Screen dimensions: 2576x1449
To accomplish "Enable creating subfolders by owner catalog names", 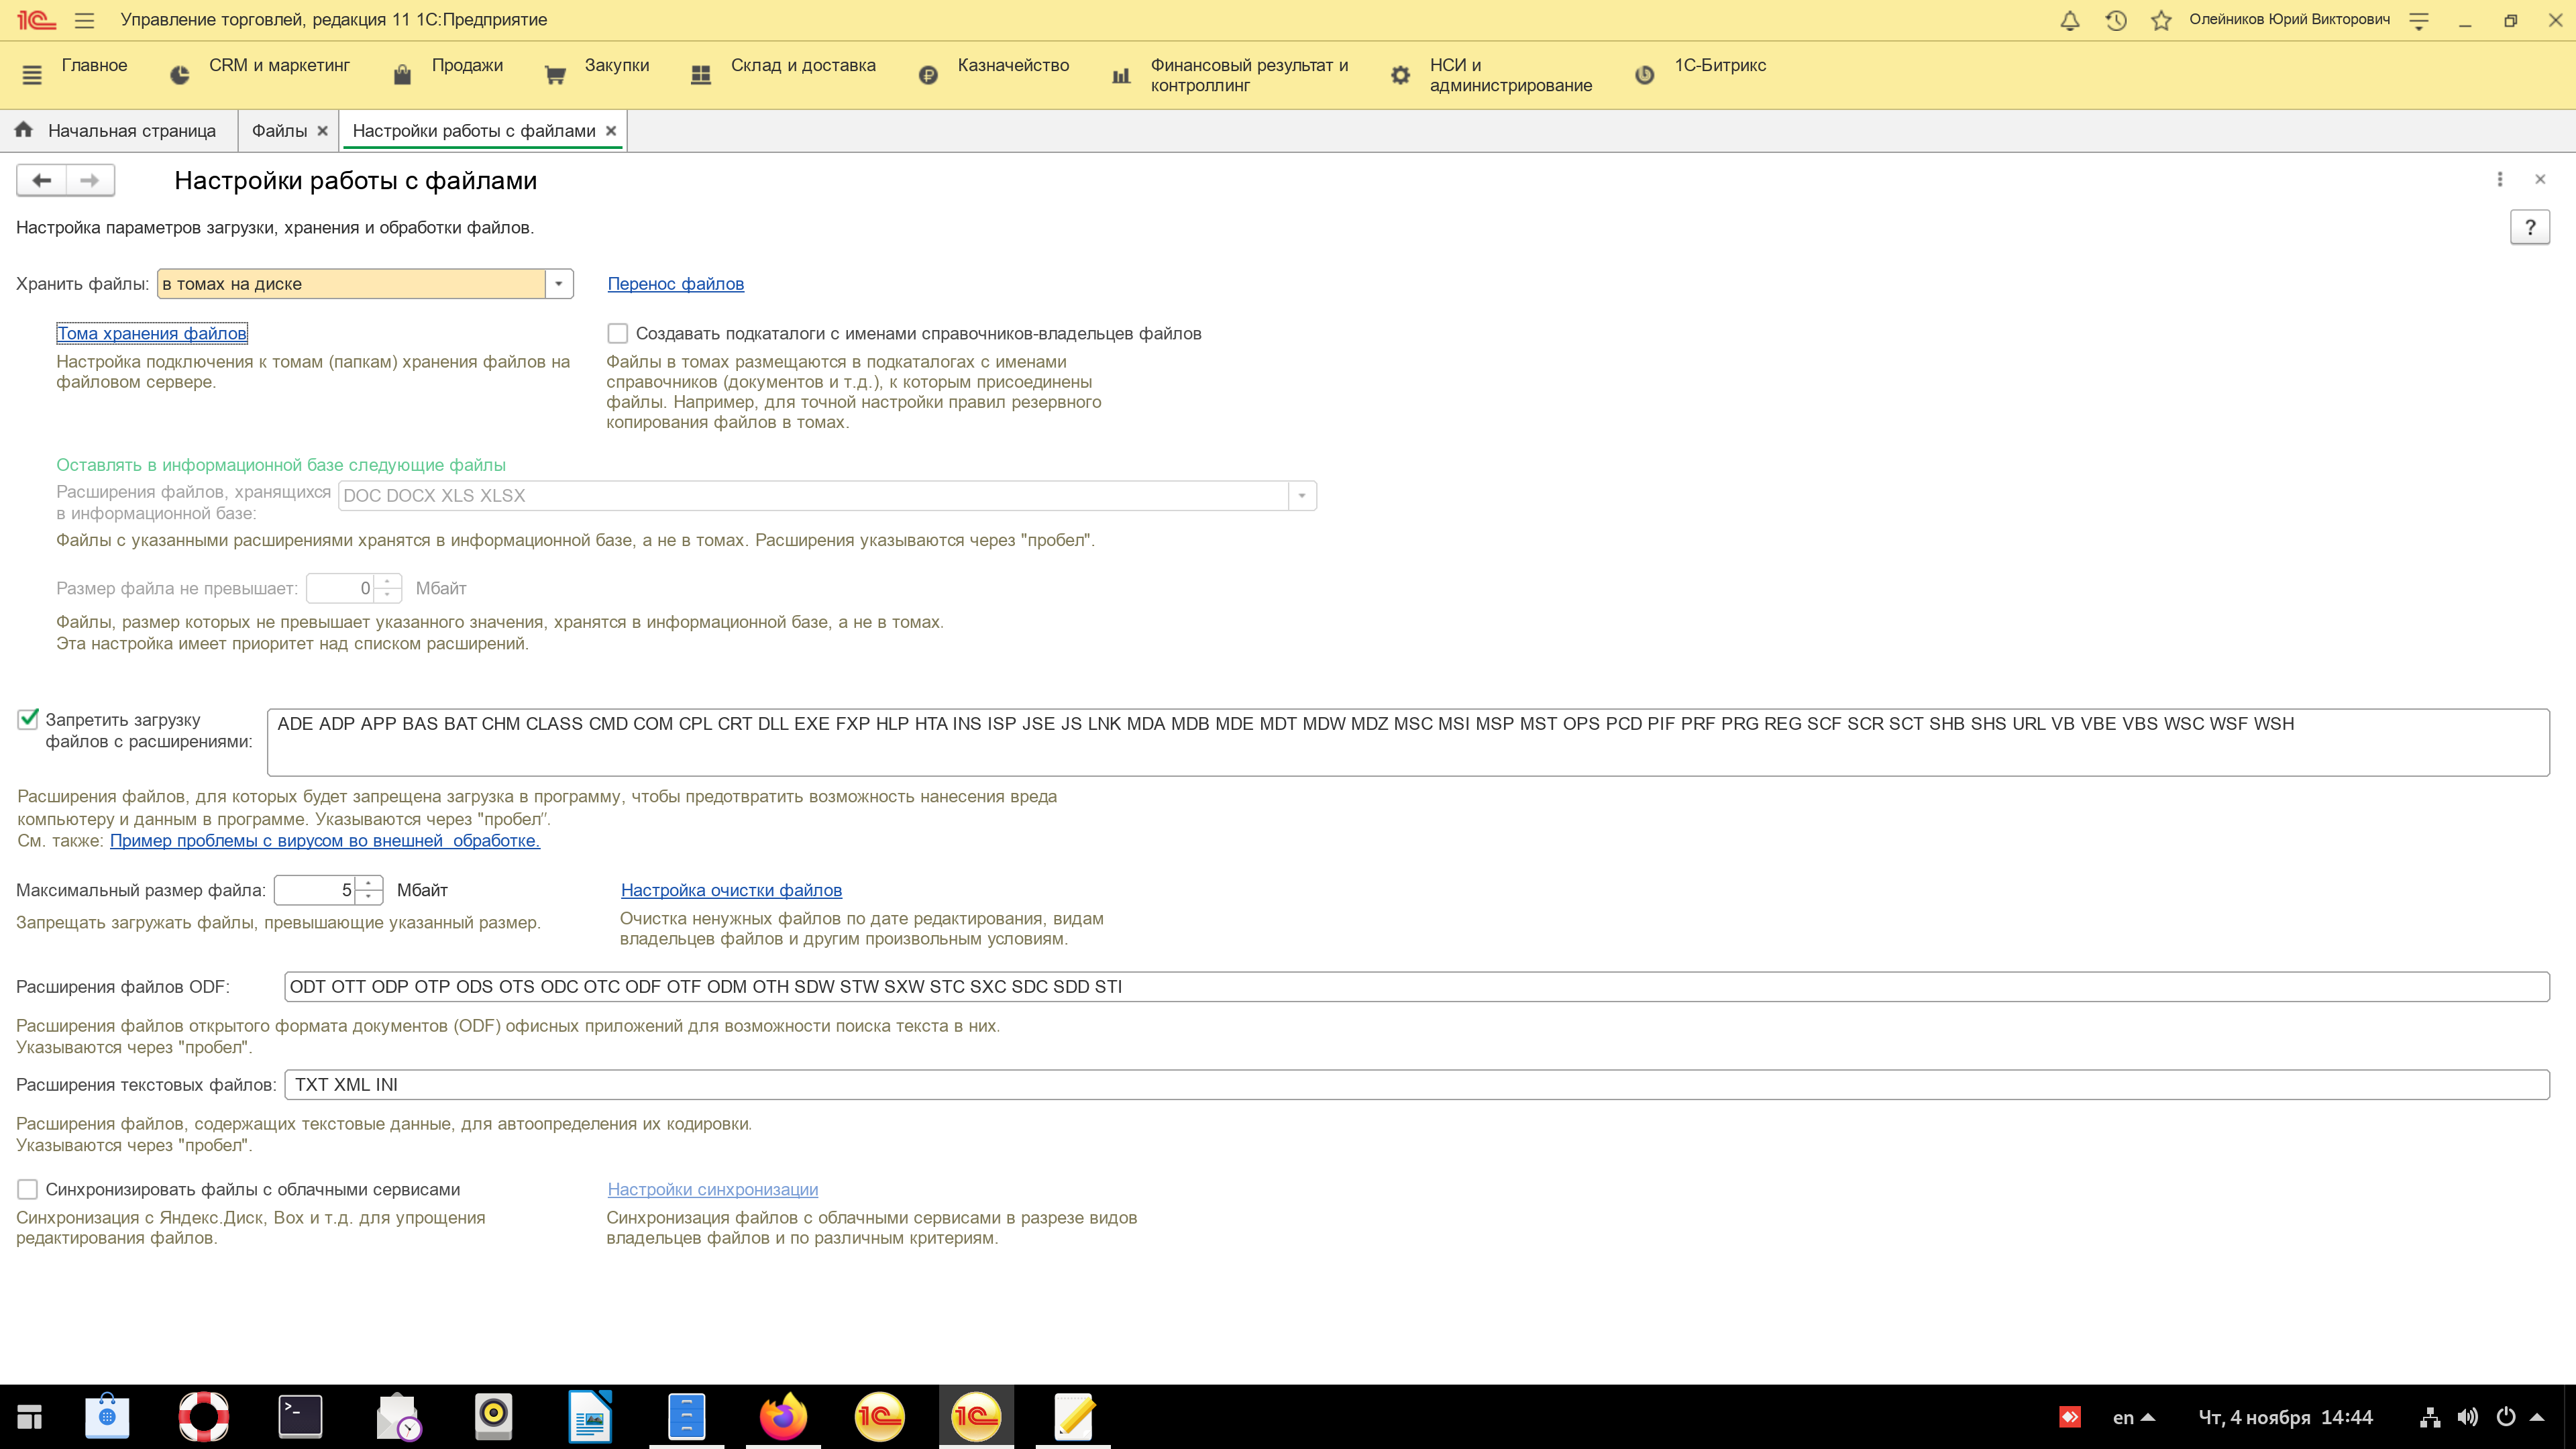I will tap(618, 333).
